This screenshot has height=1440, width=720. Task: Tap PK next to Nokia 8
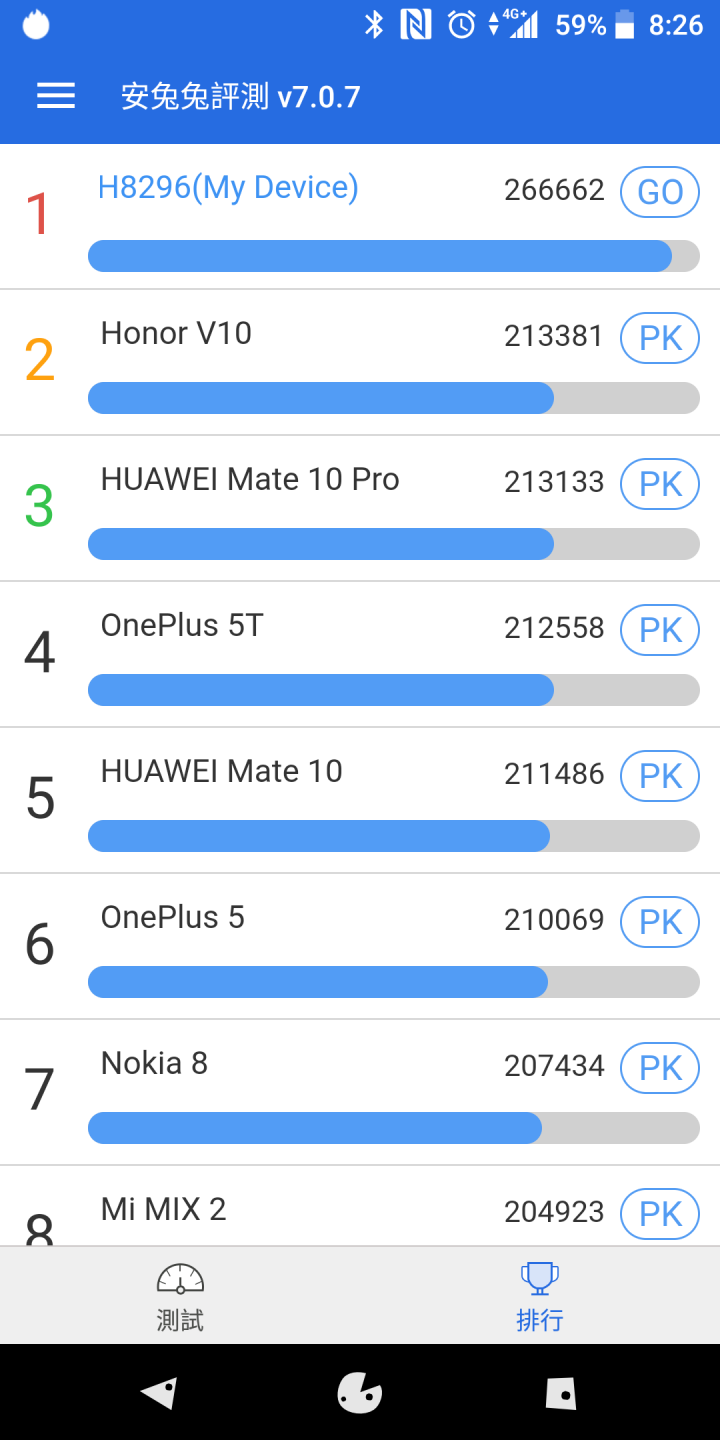[660, 1068]
